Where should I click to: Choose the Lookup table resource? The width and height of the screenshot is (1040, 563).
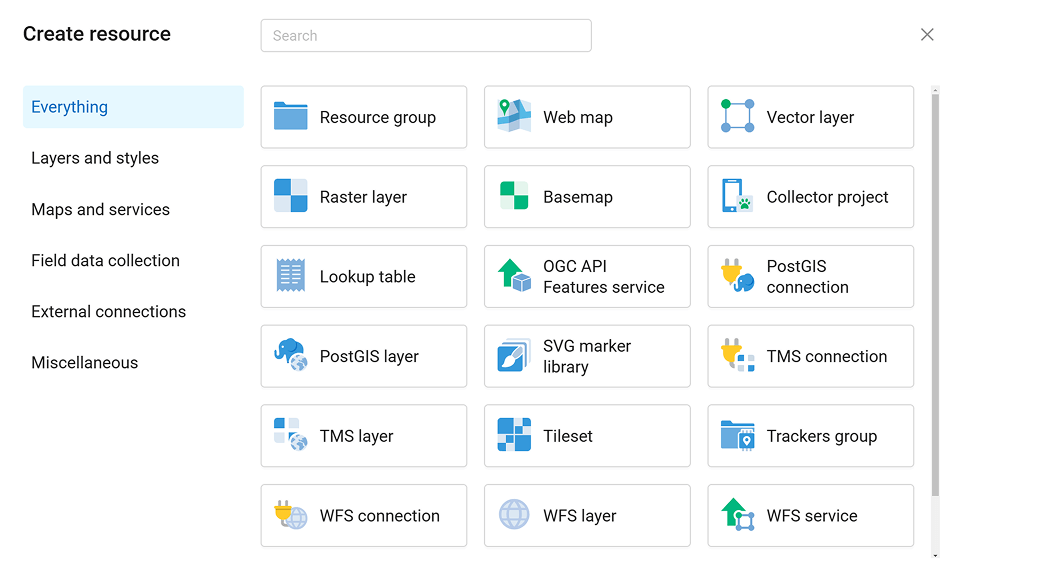[364, 277]
